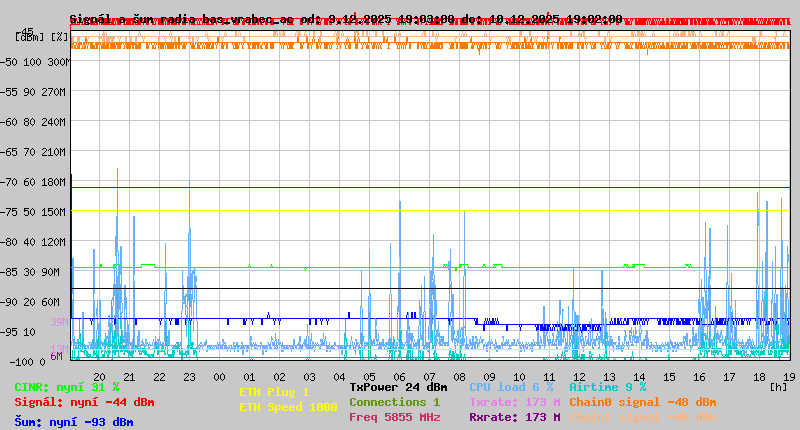Click the 'Freq 5855 MHz' legend label
The image size is (800, 430).
[x=394, y=417]
